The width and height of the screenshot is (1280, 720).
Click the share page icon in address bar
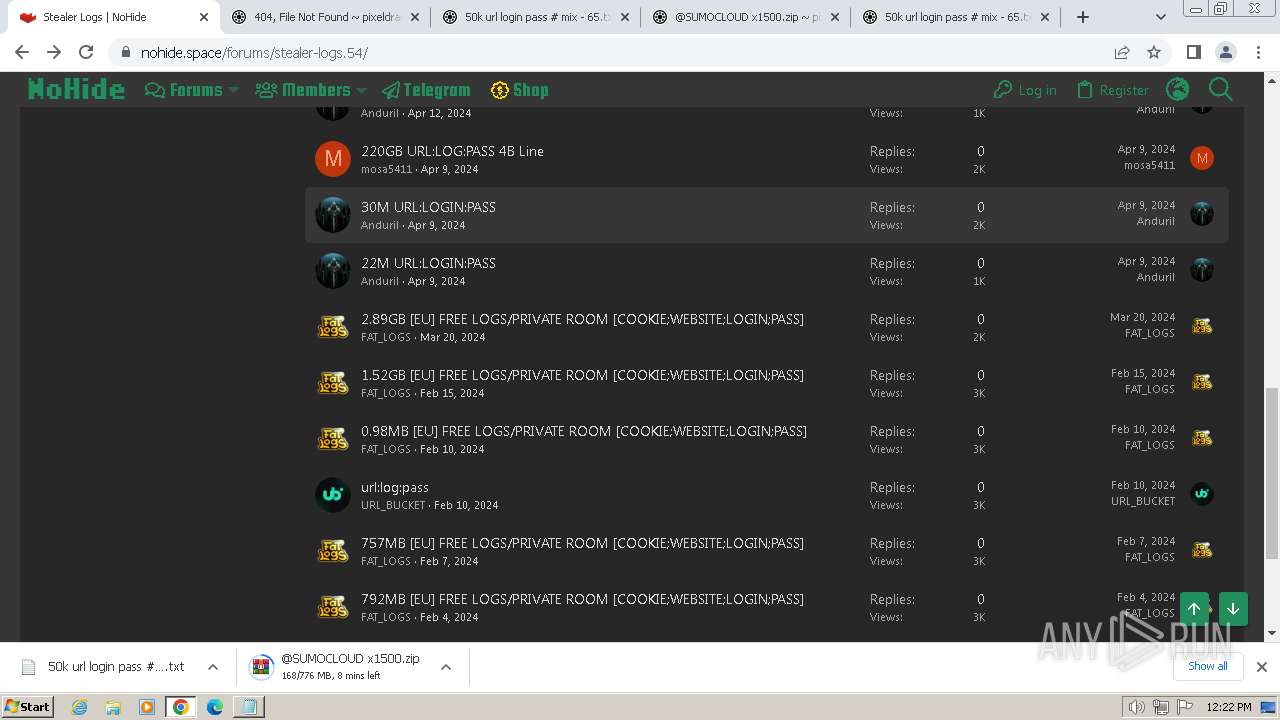[1122, 53]
